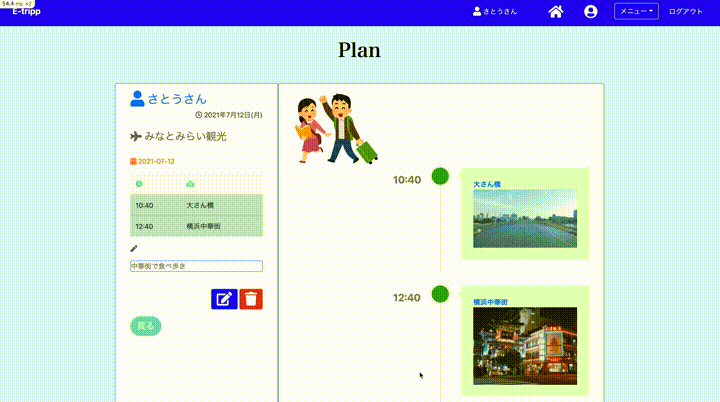Screen dimensions: 720x402
Task: Click the place header icon in schedule table
Action: (x=190, y=184)
